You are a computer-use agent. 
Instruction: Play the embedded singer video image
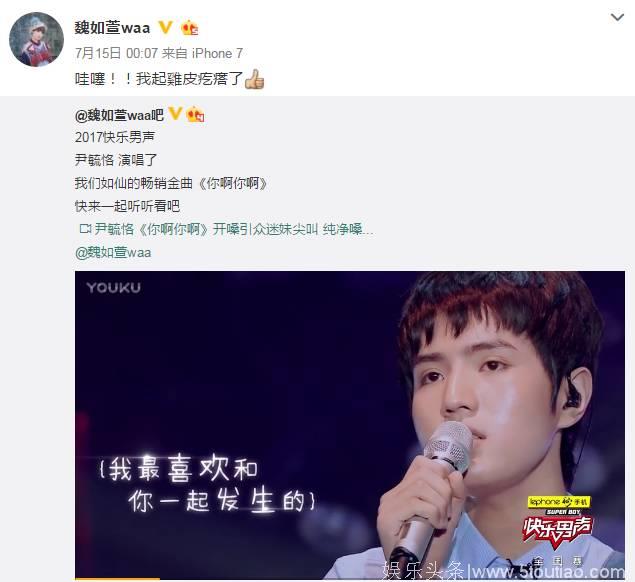(350, 425)
